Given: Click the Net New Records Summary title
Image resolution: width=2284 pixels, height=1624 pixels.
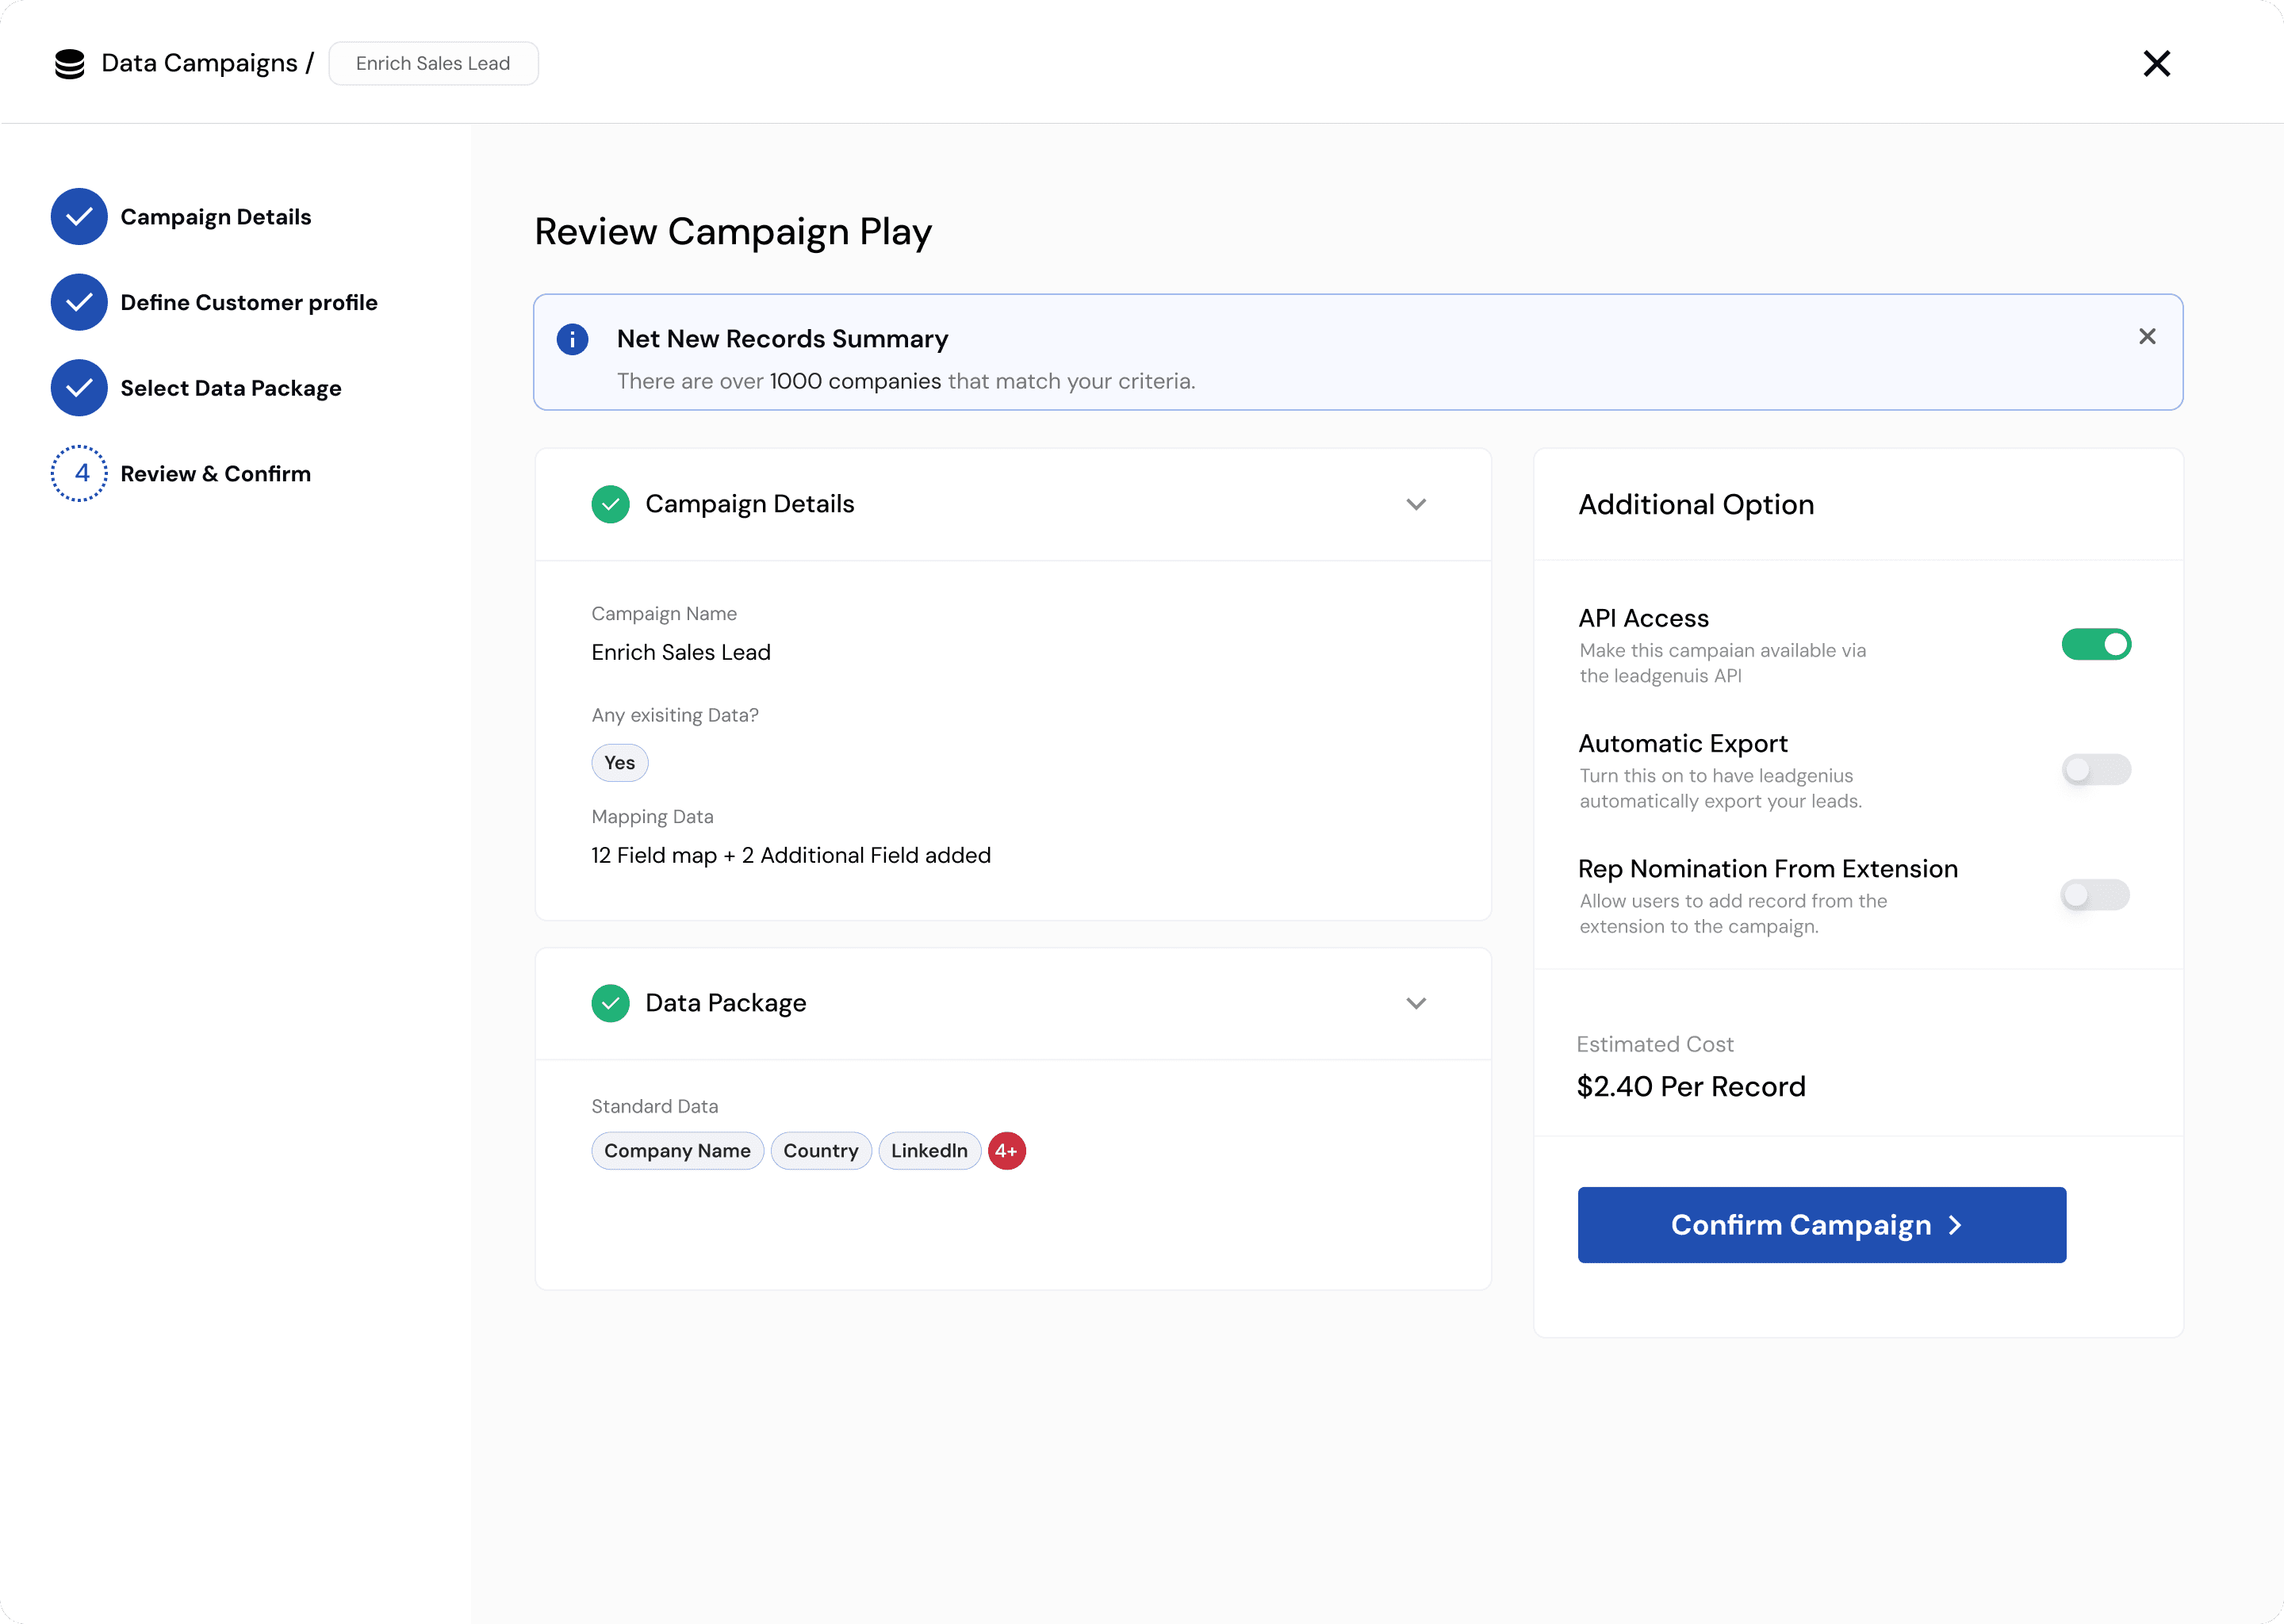Looking at the screenshot, I should [x=782, y=339].
